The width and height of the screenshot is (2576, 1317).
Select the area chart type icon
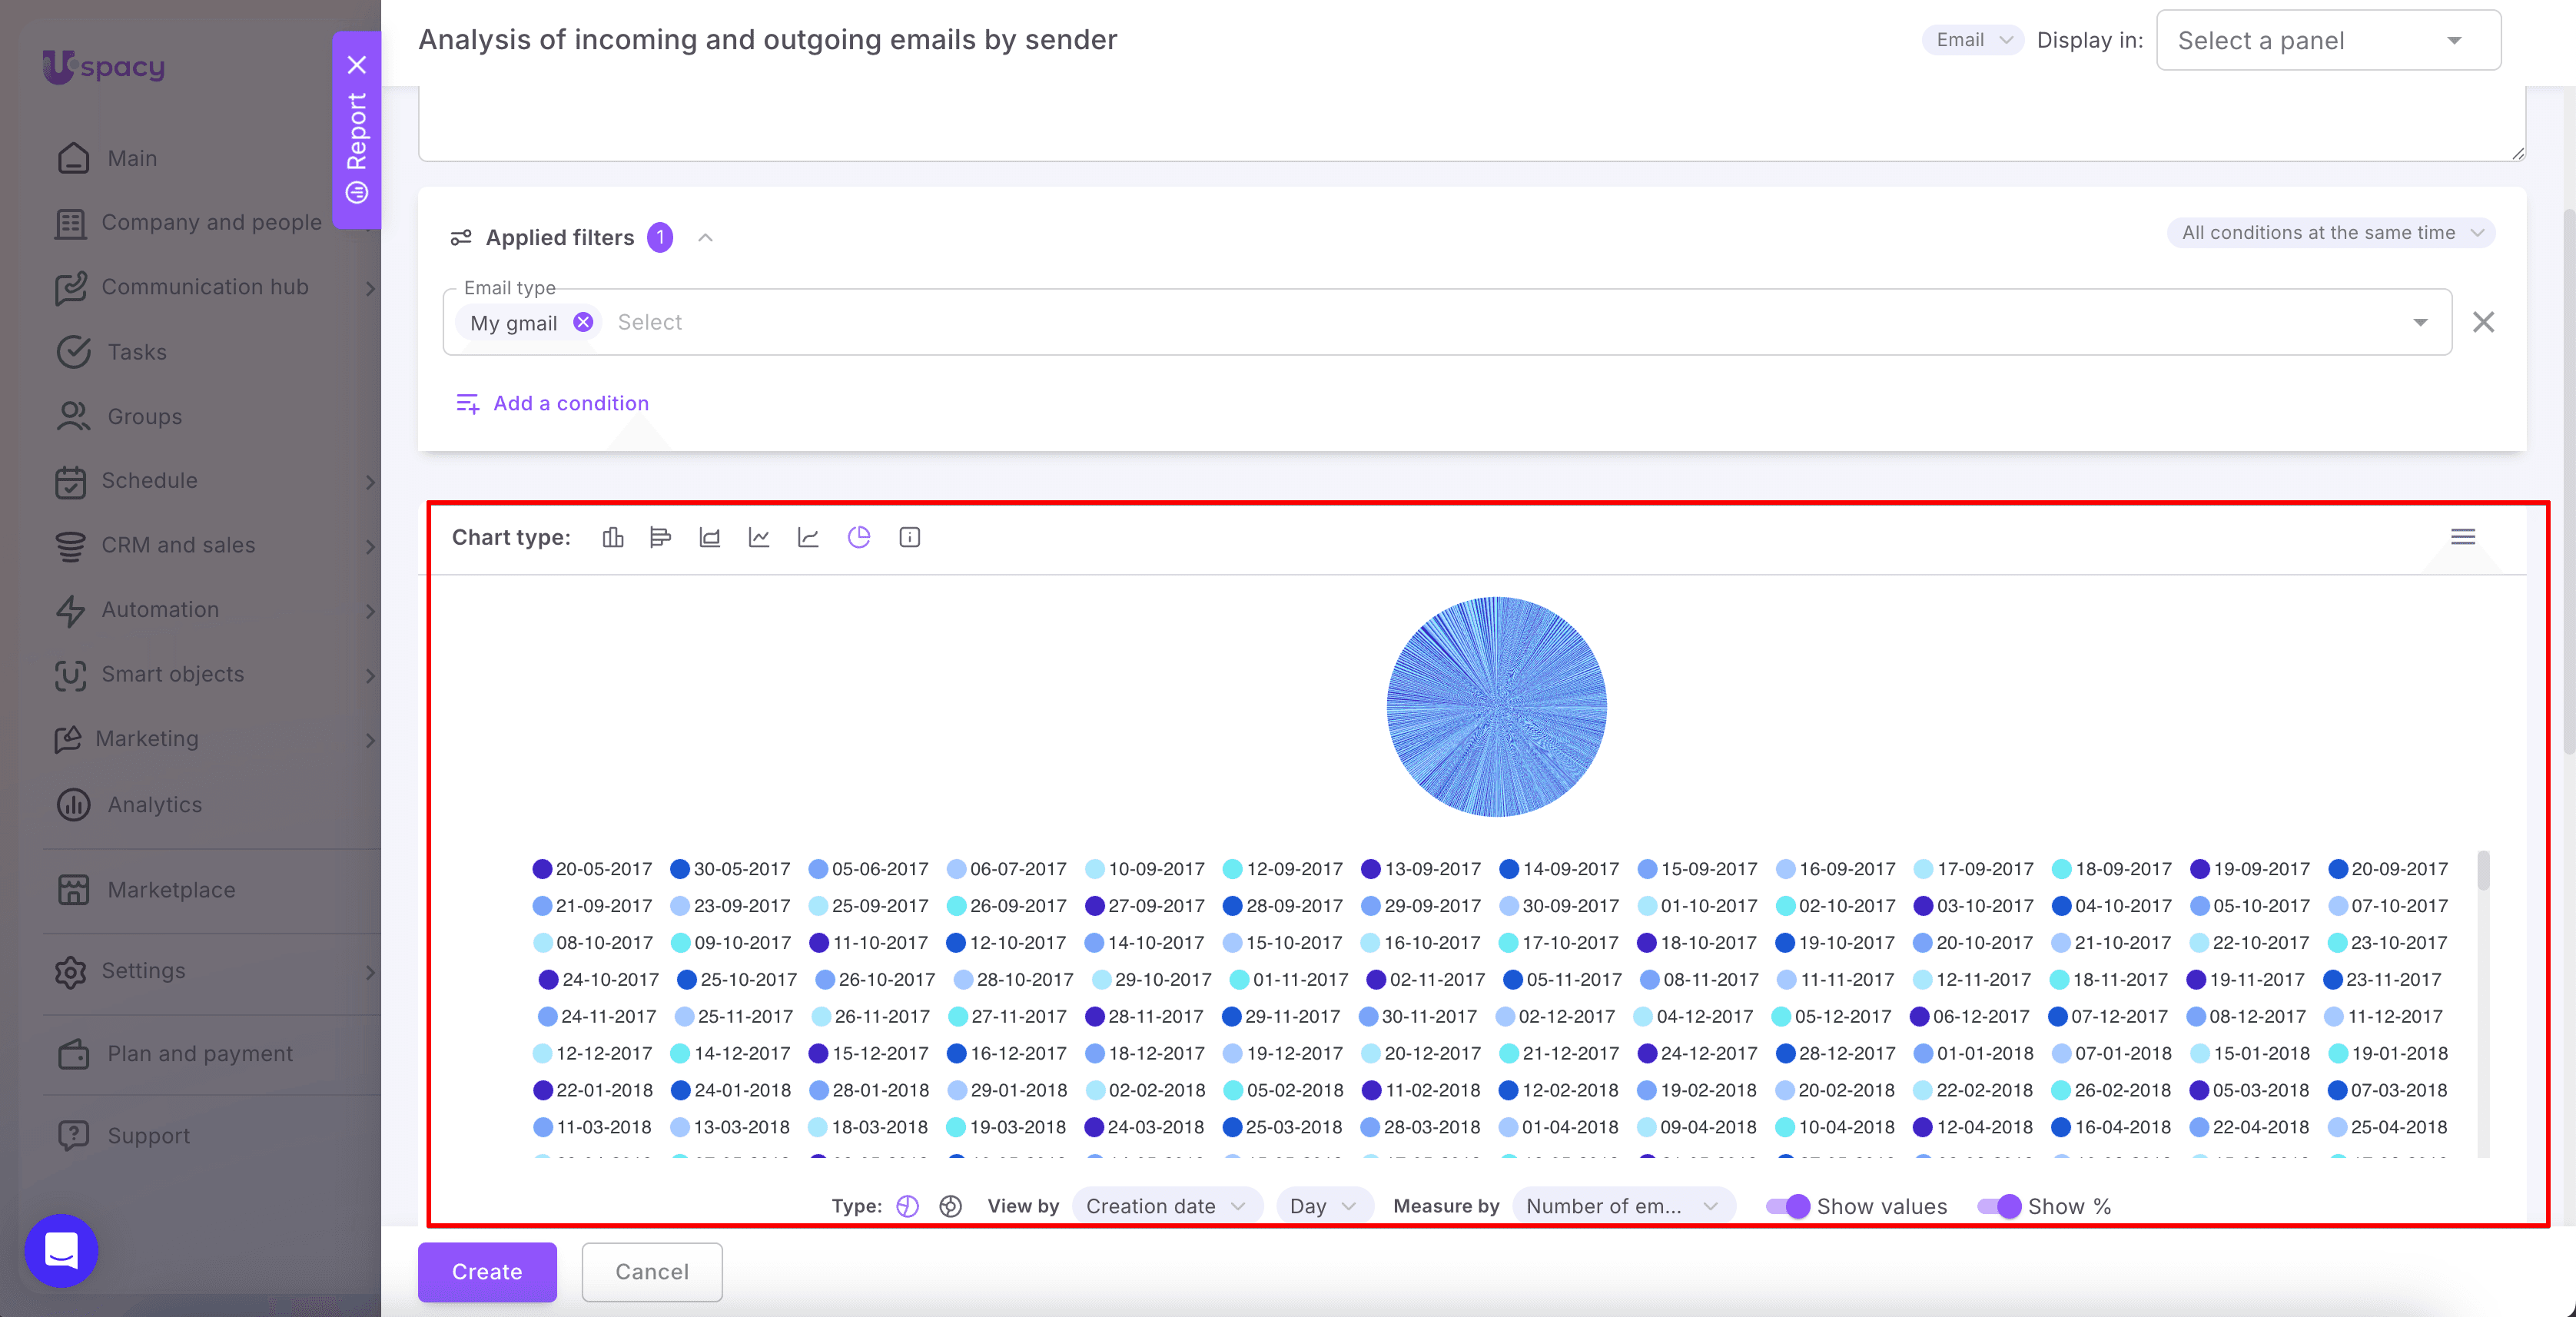tap(710, 537)
